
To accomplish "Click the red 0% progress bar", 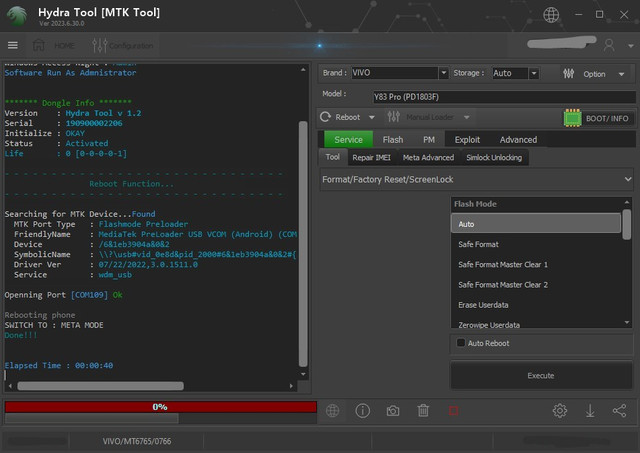I will point(160,407).
